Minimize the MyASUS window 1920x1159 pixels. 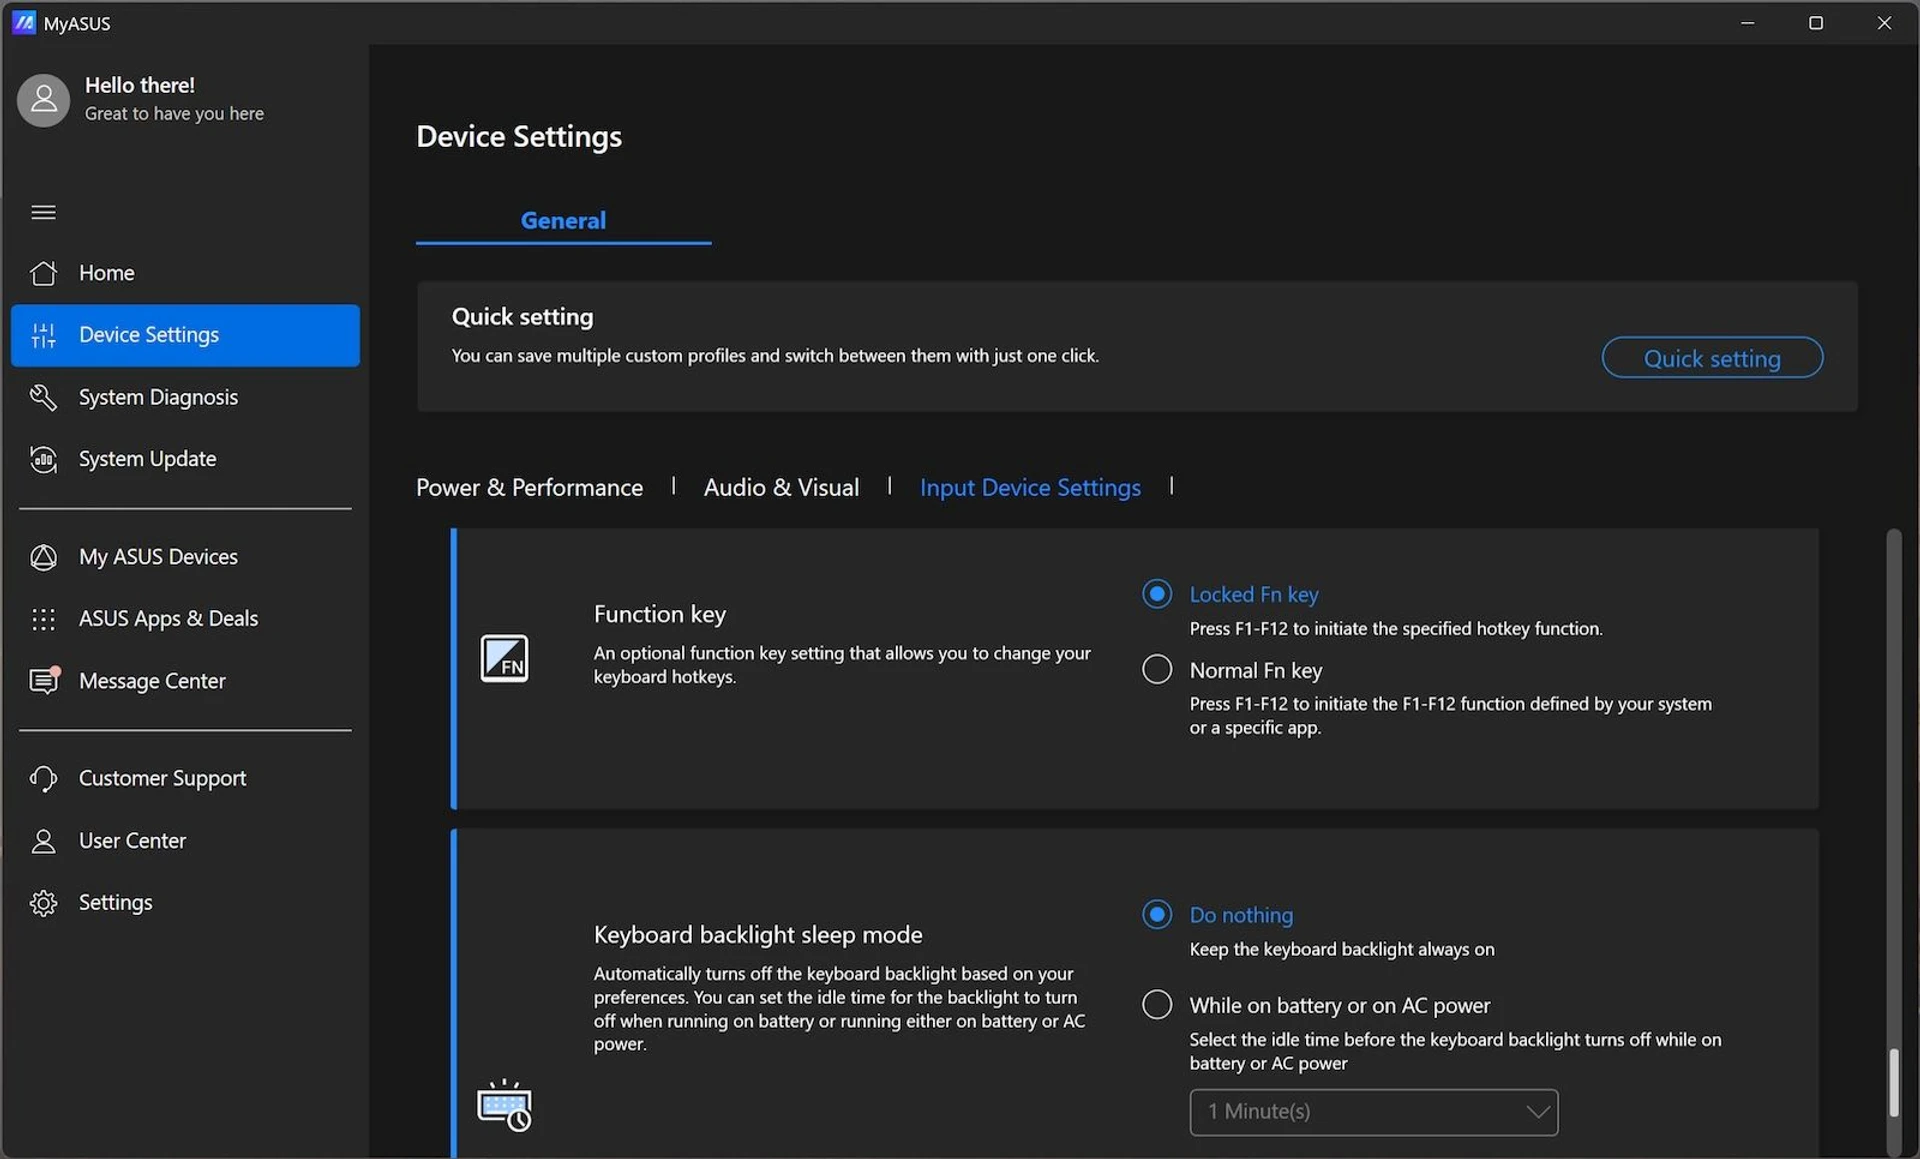[x=1747, y=22]
